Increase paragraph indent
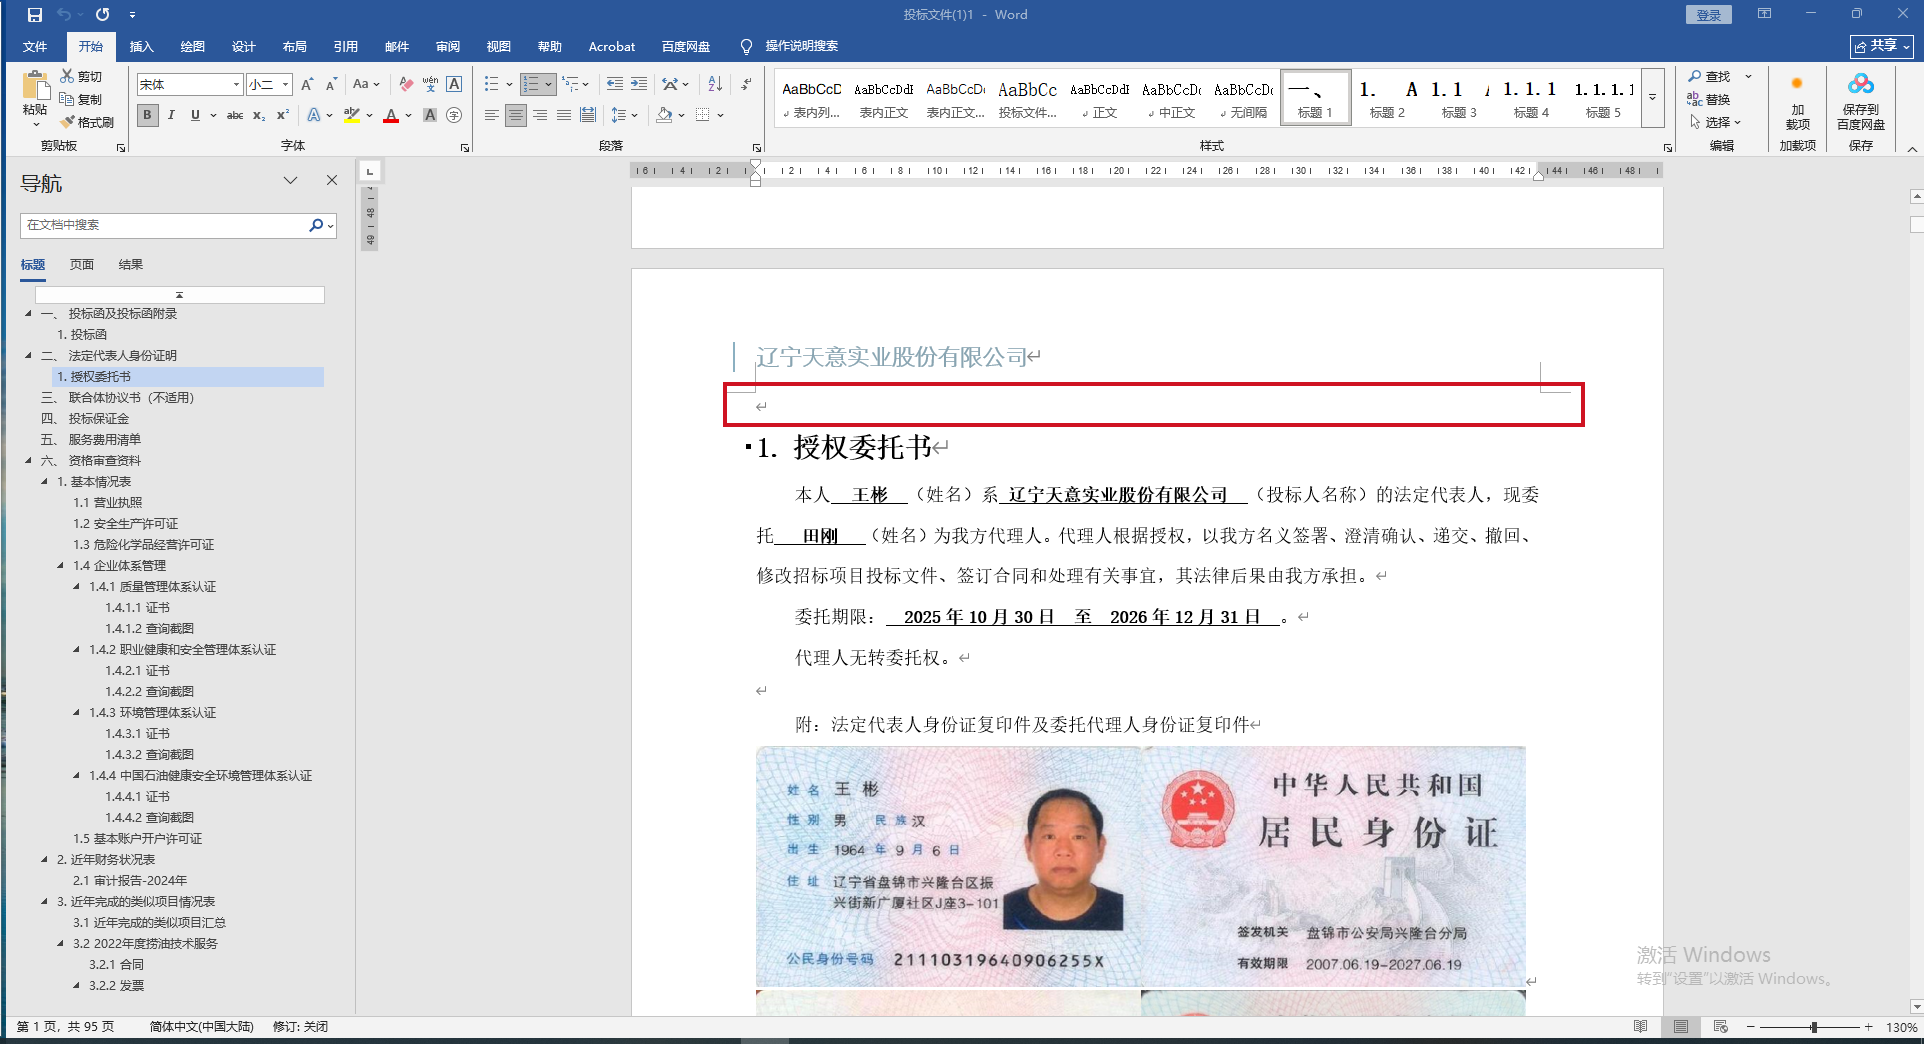 tap(639, 85)
